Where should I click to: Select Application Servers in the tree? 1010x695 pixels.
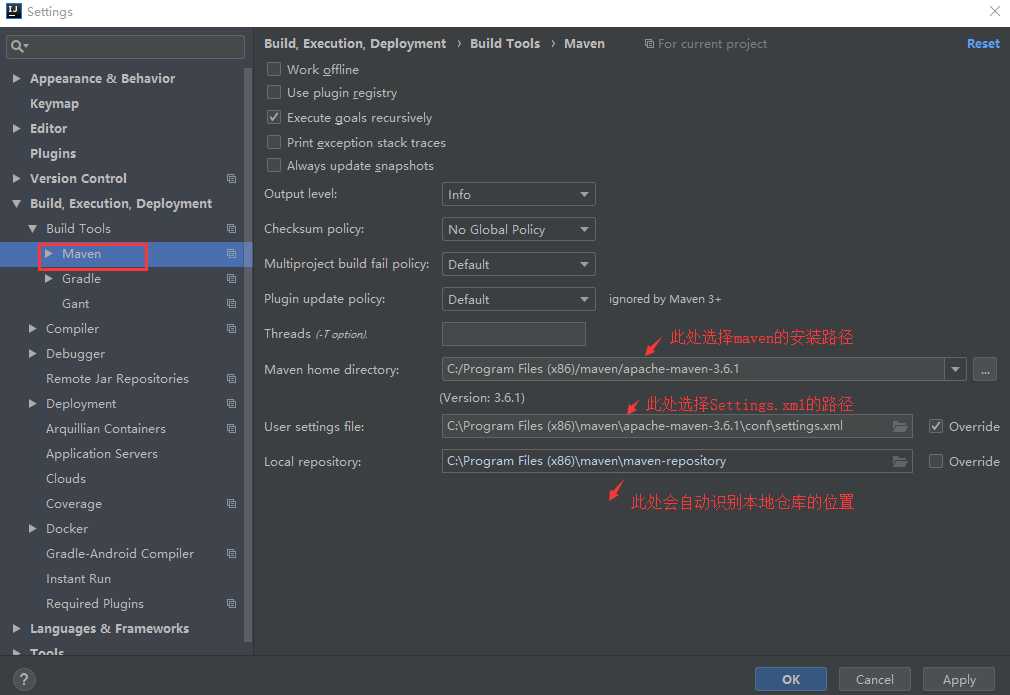[x=102, y=454]
